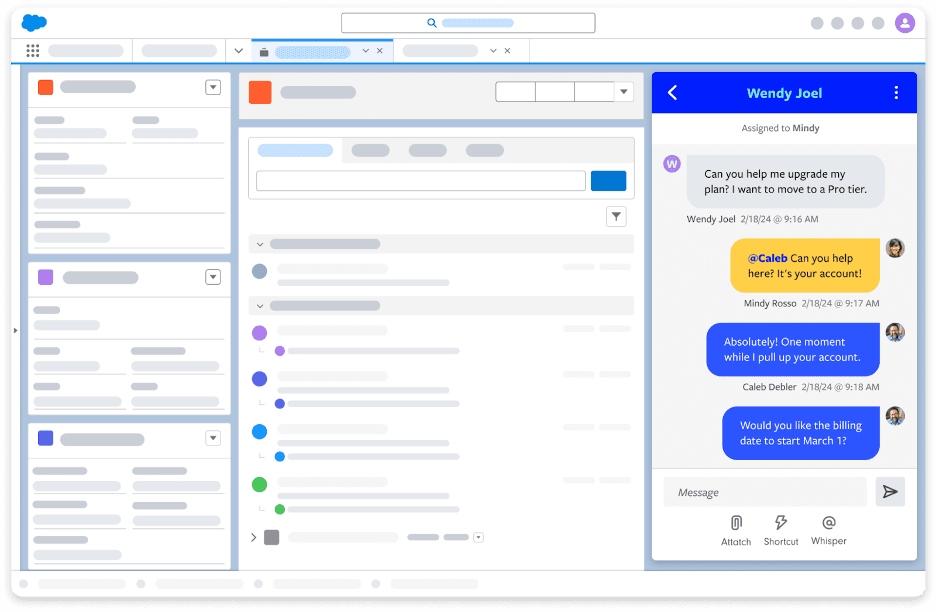Click the blue submit button beside input

[608, 181]
